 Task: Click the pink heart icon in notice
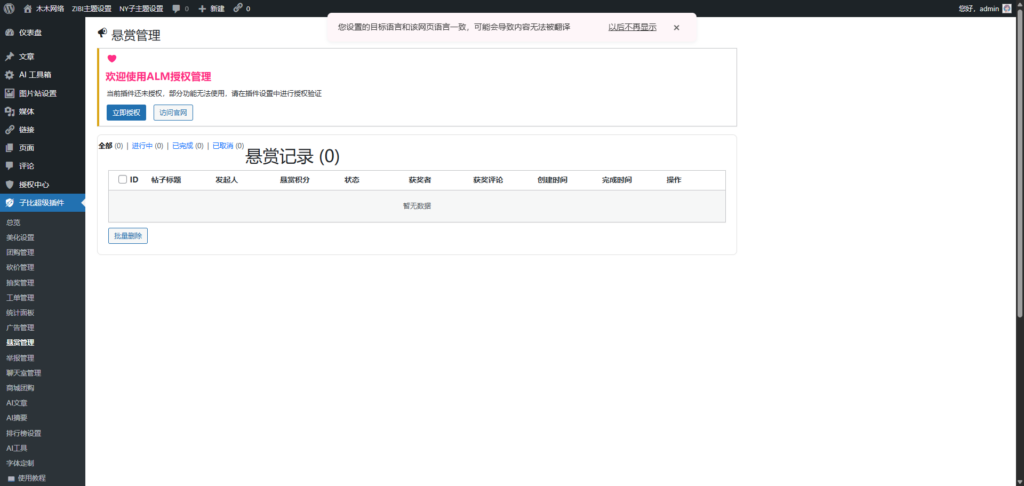[x=112, y=59]
